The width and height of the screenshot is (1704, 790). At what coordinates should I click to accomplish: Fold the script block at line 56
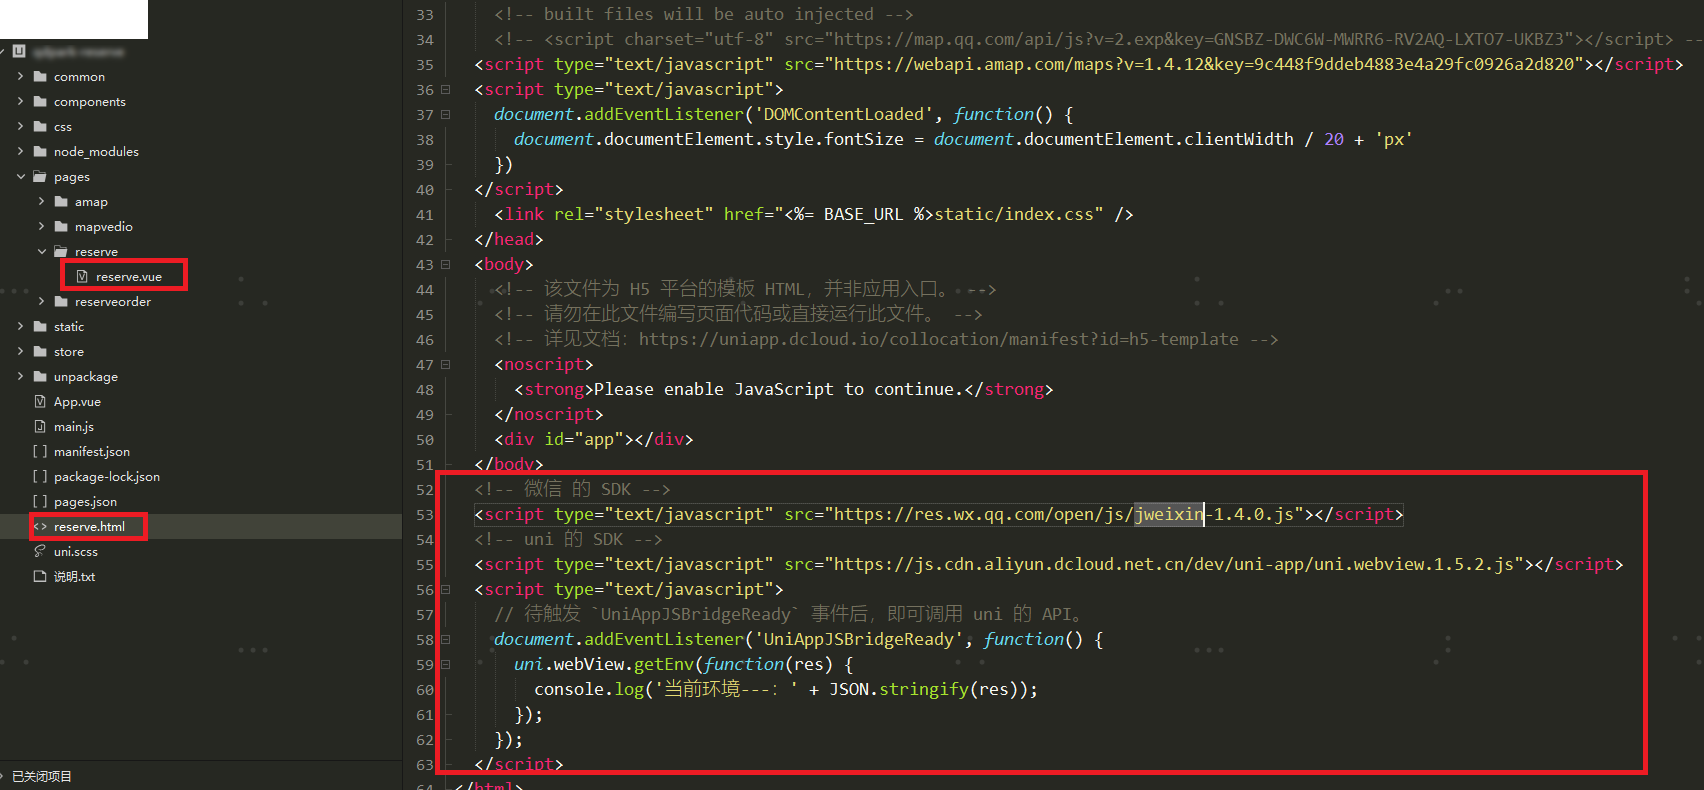click(x=446, y=589)
